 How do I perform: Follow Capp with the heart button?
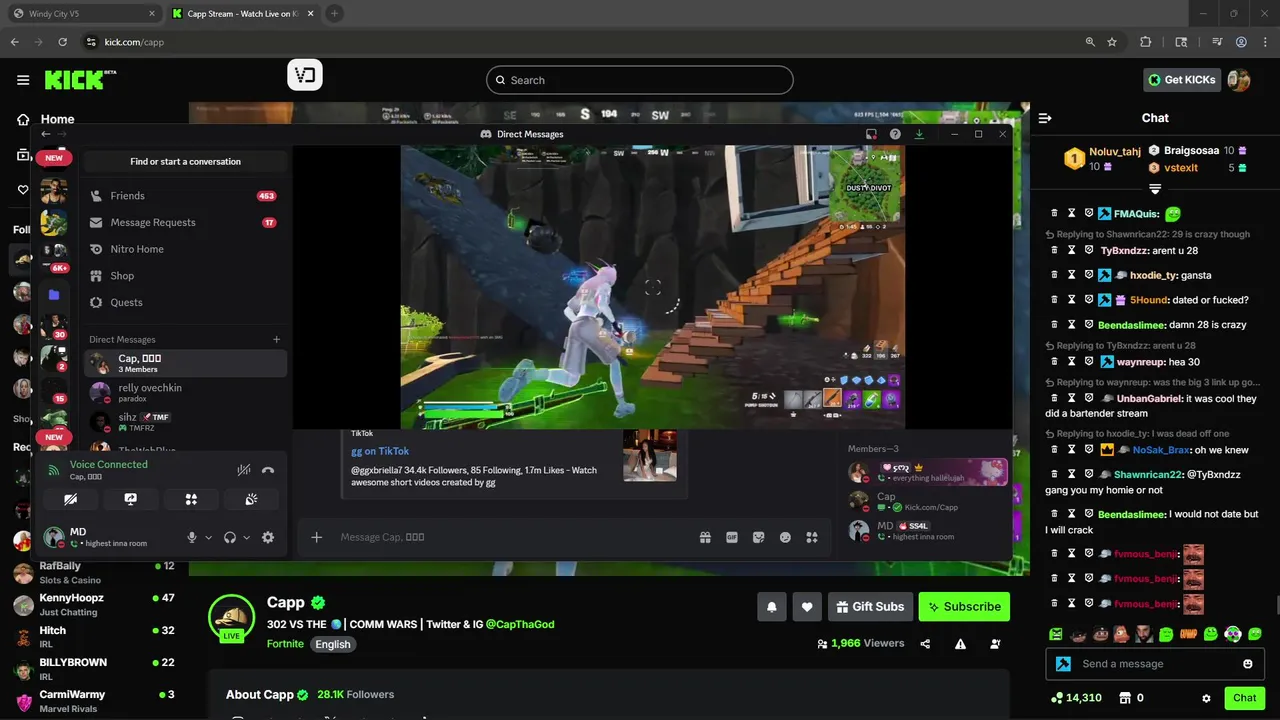807,606
